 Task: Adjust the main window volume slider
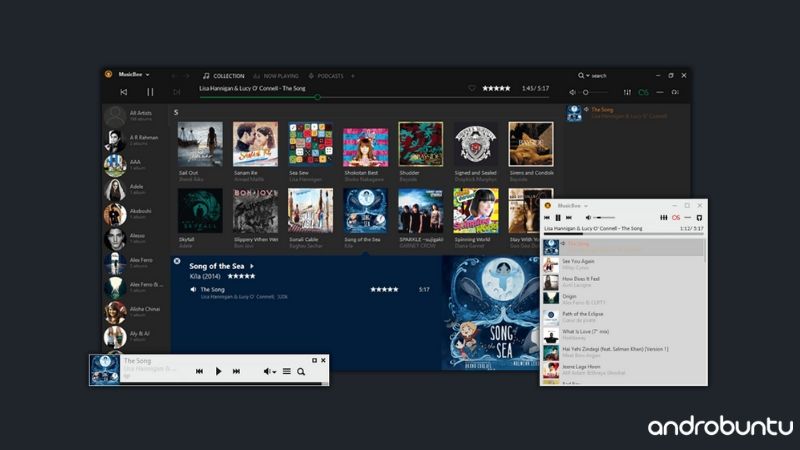point(595,92)
